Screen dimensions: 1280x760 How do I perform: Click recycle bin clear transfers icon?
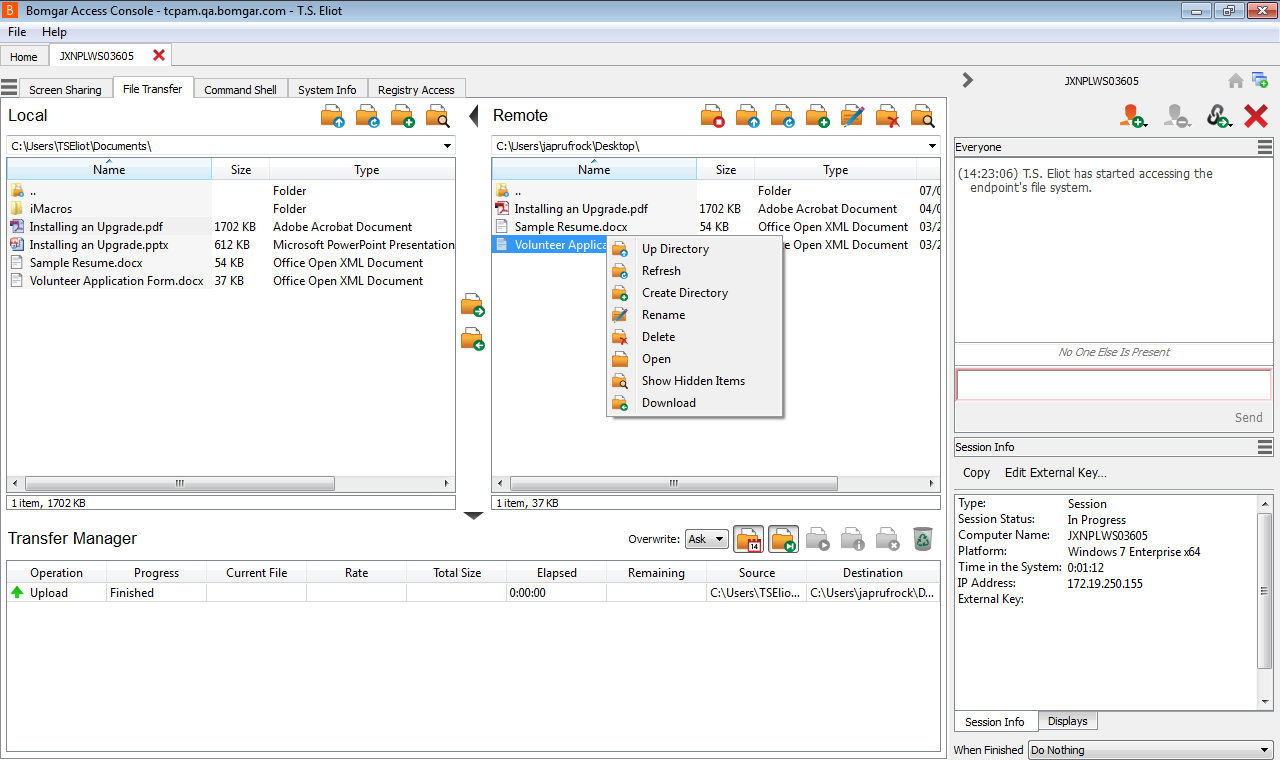click(x=922, y=539)
